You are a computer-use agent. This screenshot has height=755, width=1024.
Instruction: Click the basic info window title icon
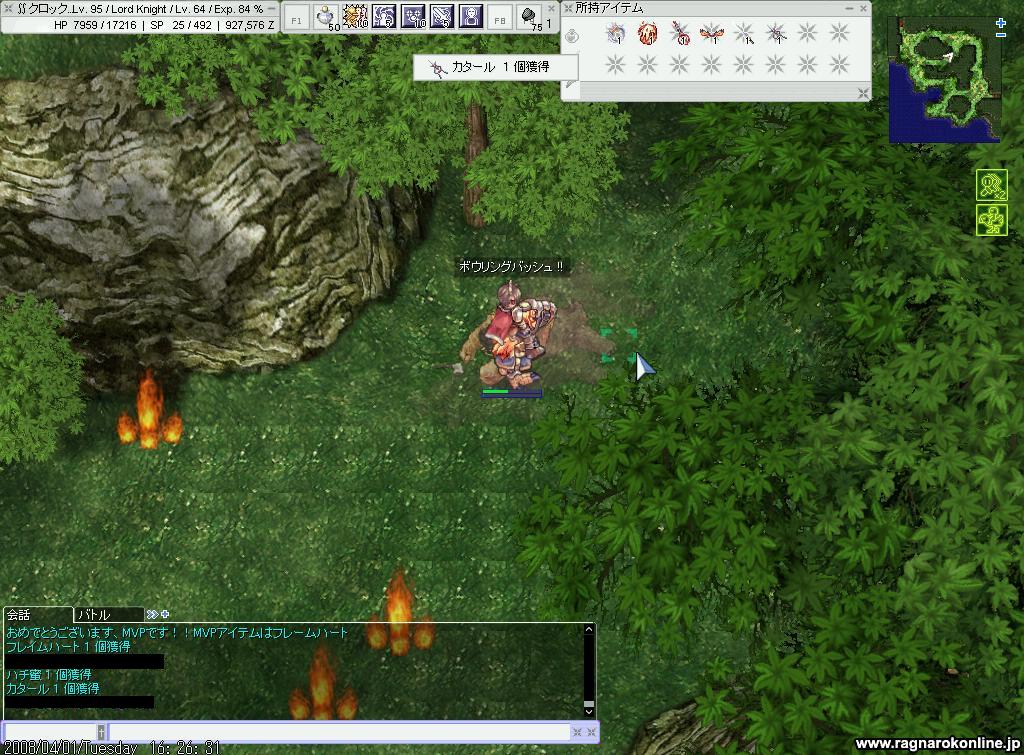[8, 8]
